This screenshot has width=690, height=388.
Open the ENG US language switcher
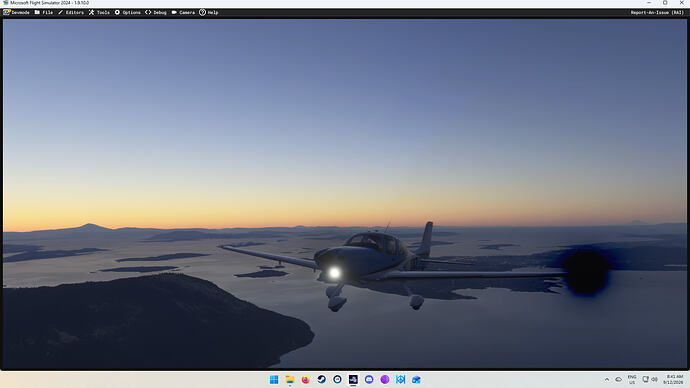tap(632, 379)
